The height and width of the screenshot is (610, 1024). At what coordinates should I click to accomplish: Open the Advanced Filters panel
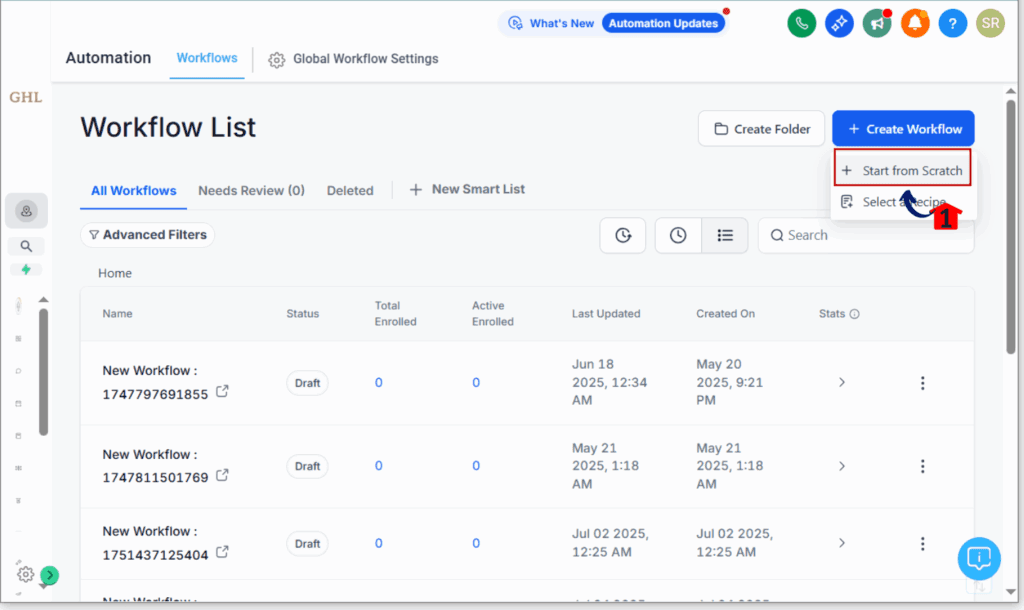(148, 234)
